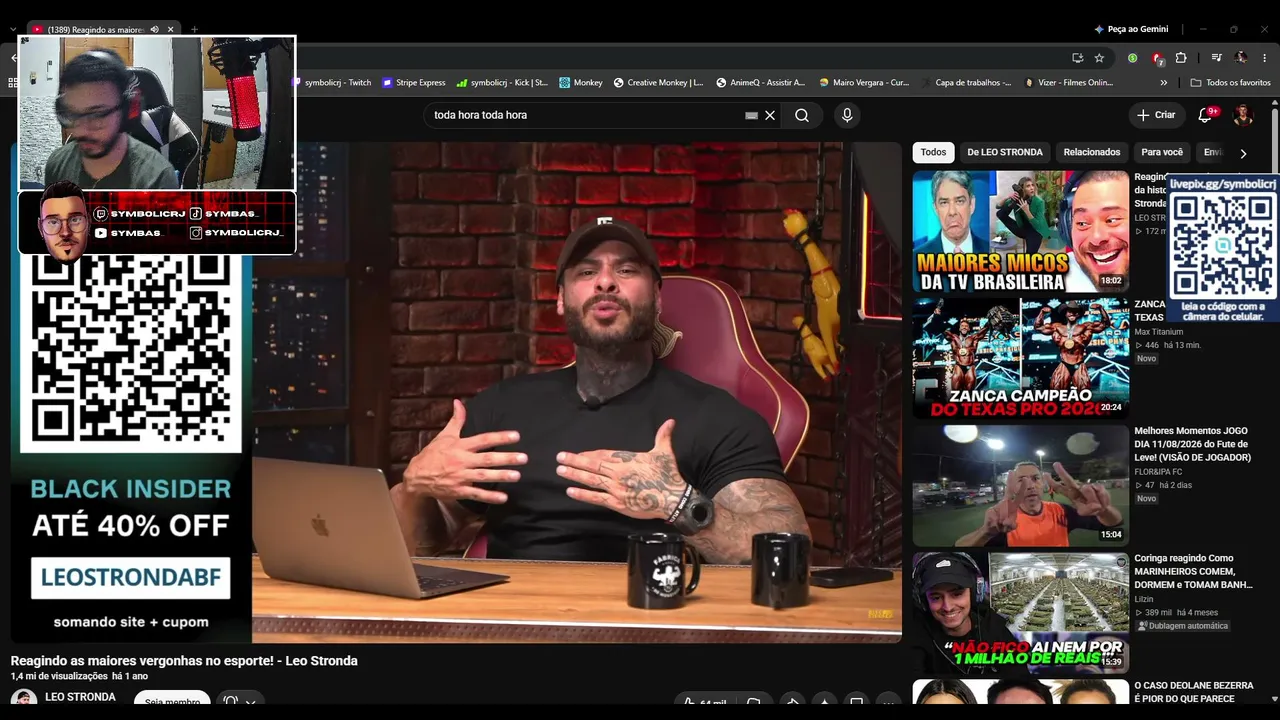Click the video title Reagindo as maiores vergonhas
The width and height of the screenshot is (1280, 720).
point(184,661)
